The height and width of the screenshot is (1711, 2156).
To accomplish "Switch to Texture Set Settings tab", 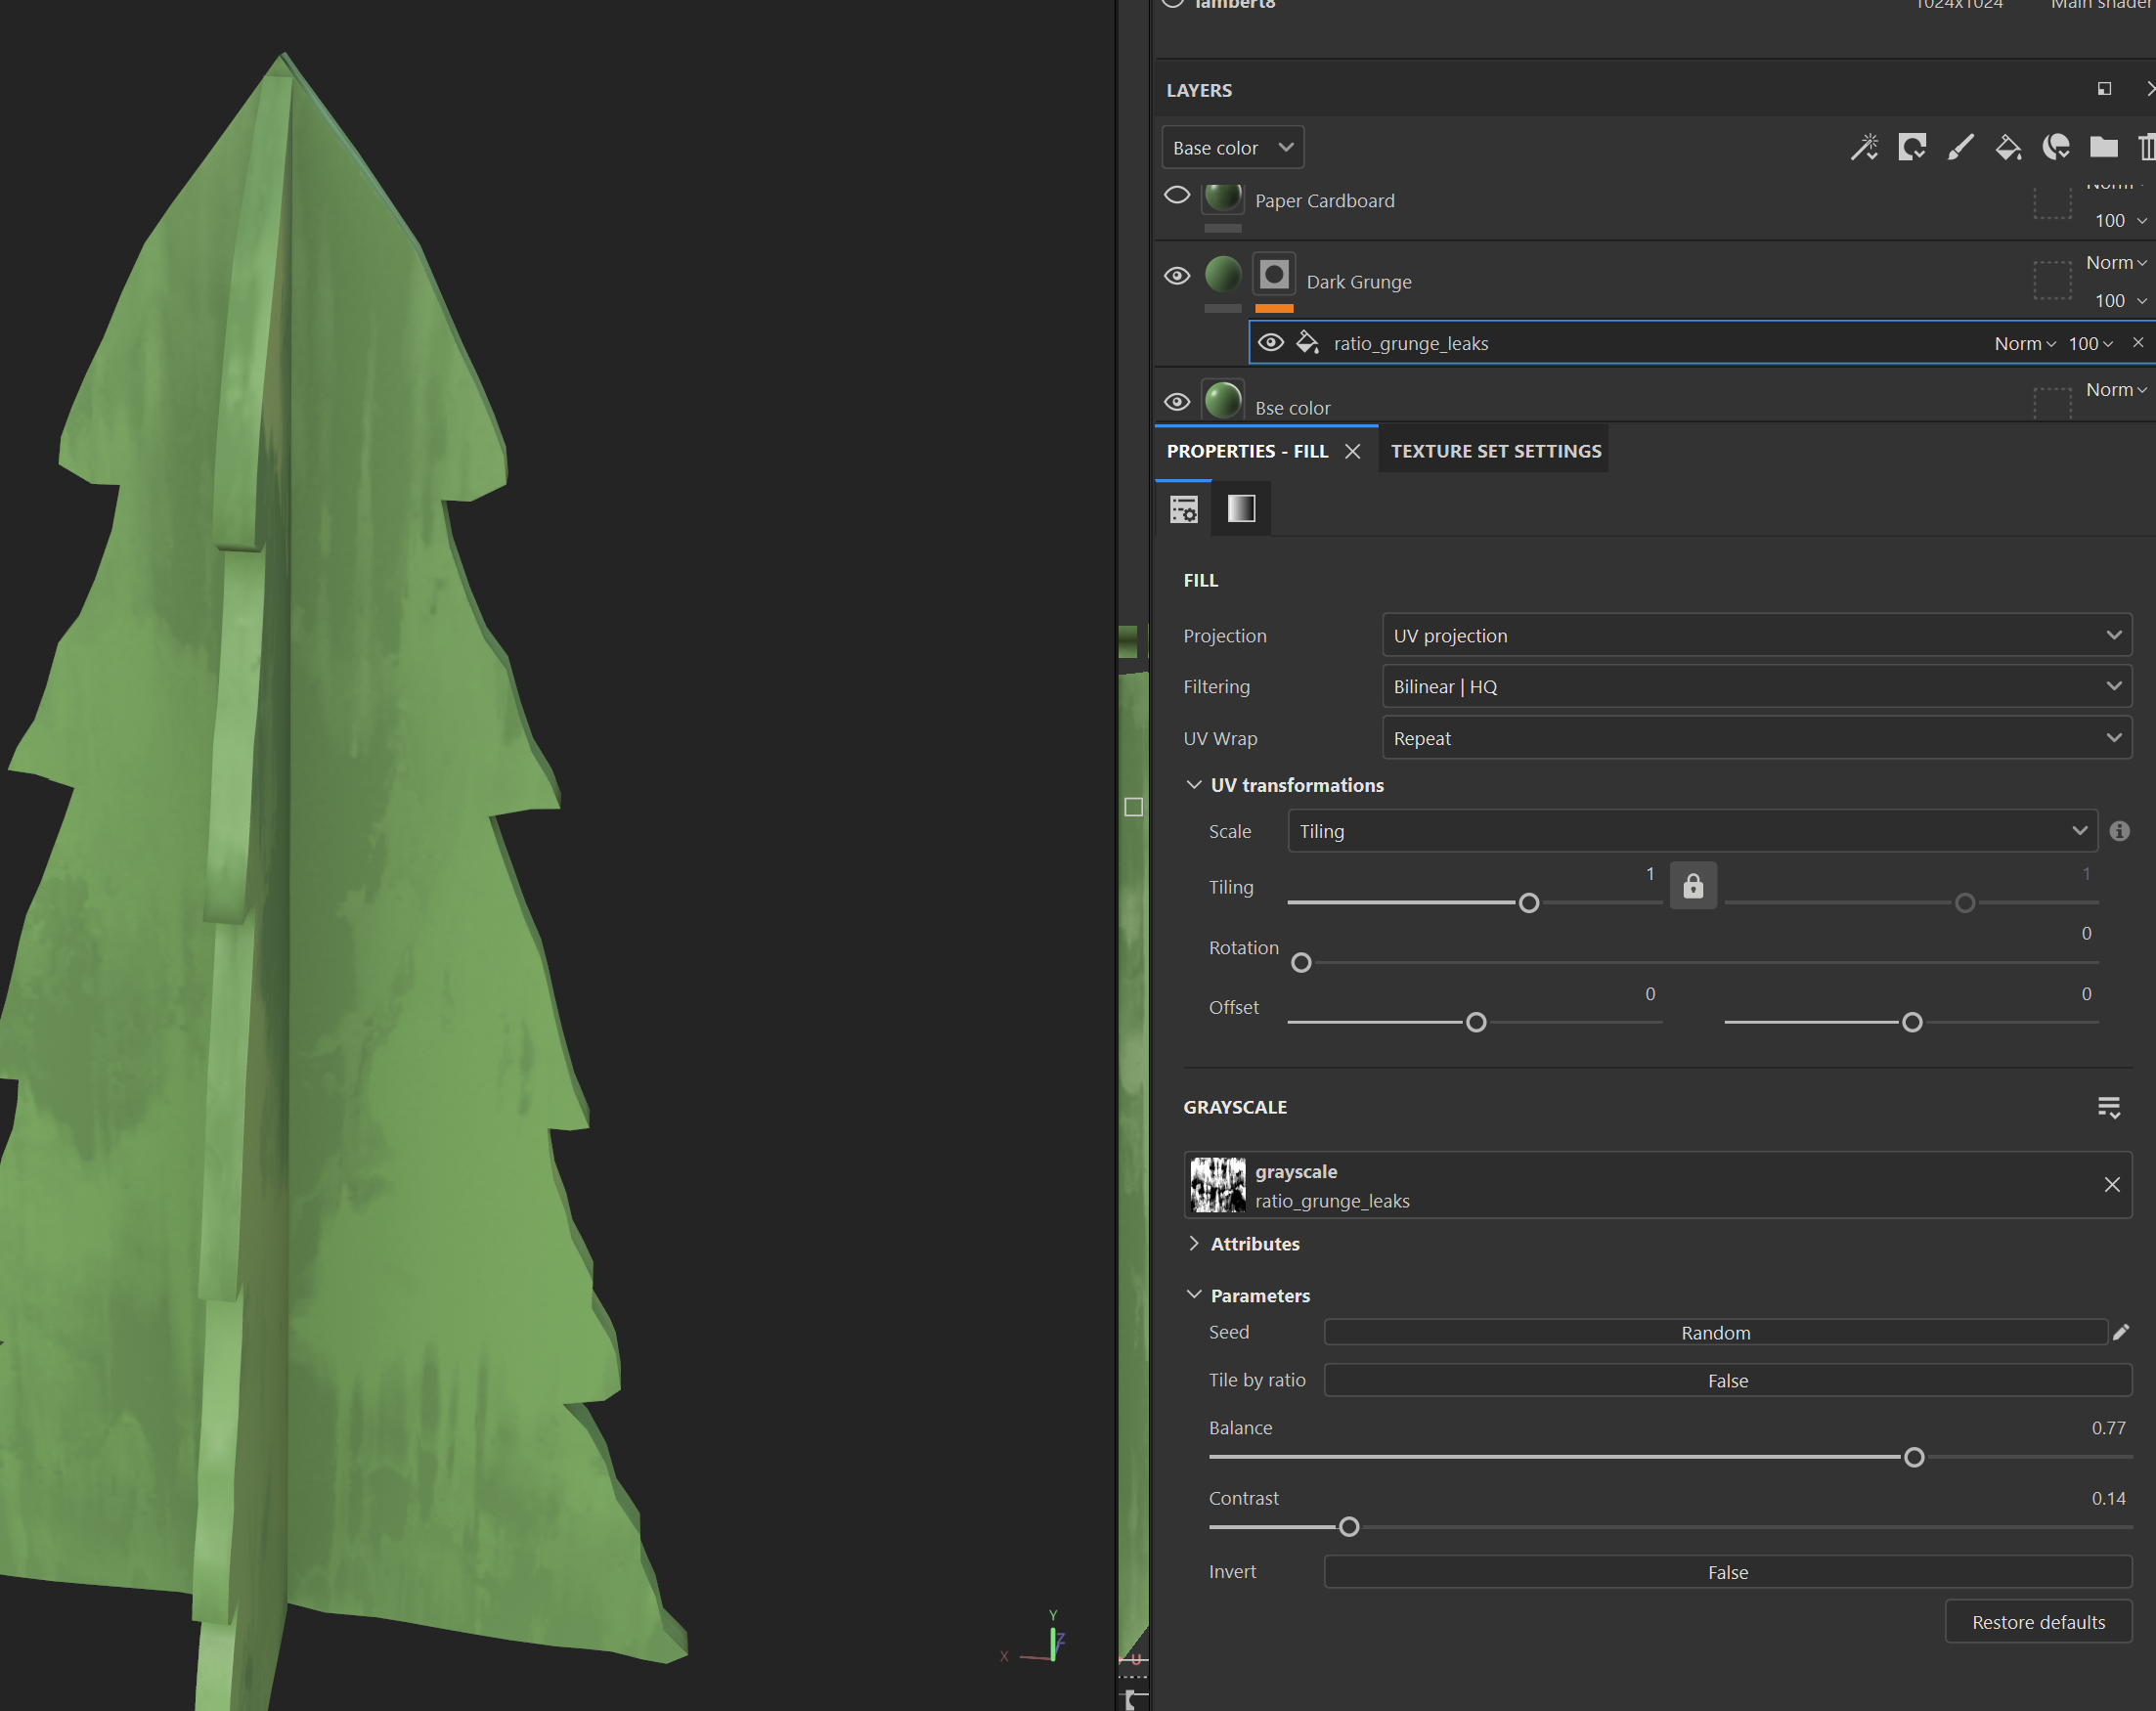I will click(1496, 451).
